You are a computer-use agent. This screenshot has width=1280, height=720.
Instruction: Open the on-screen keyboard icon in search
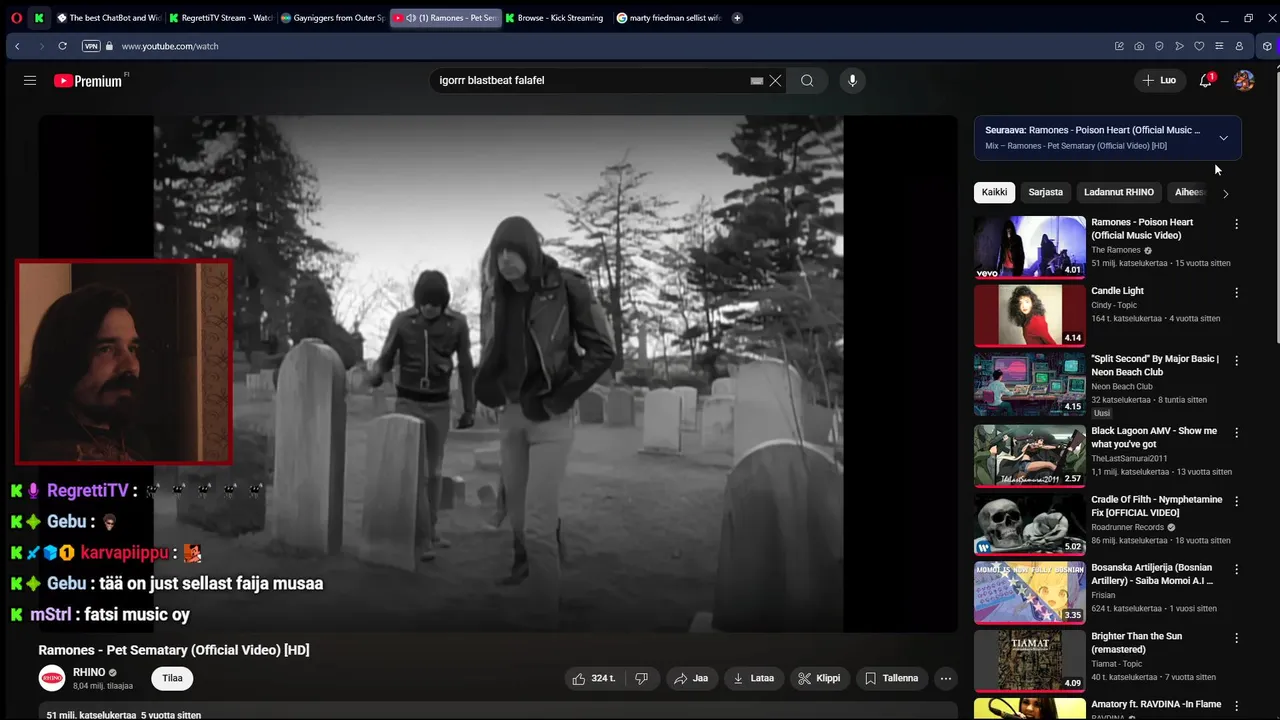757,80
